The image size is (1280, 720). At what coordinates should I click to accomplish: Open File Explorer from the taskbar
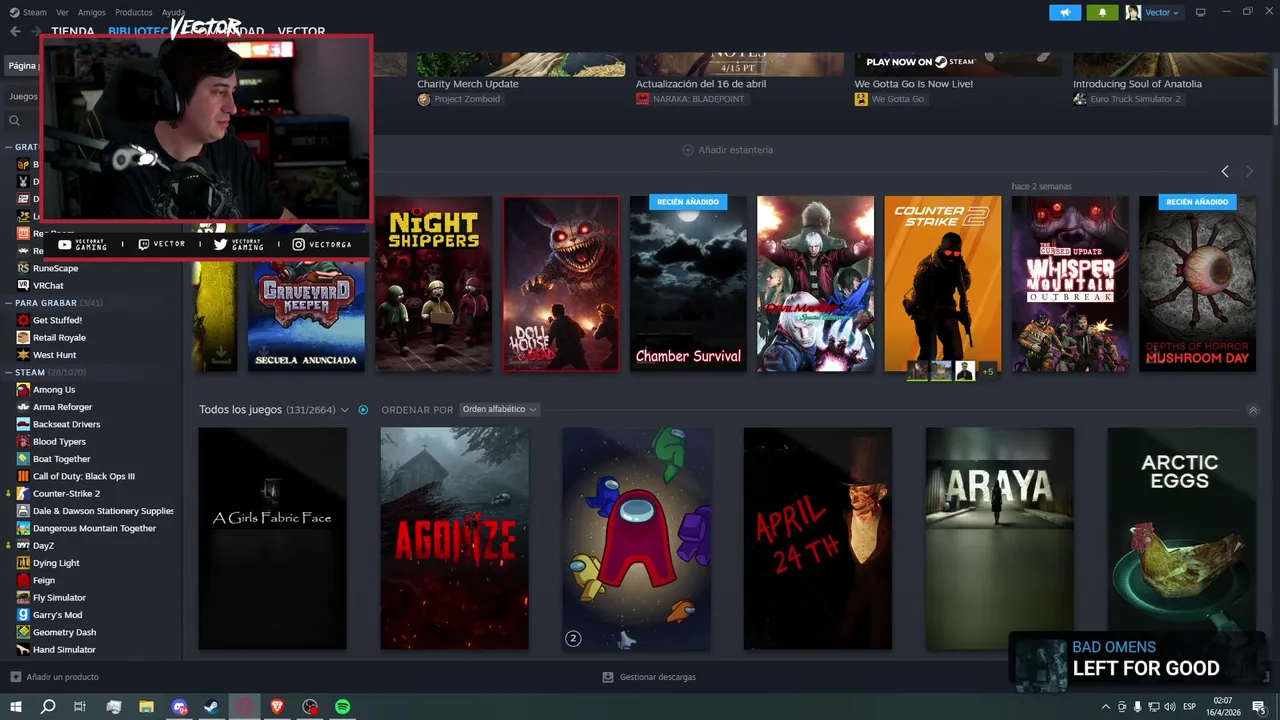pos(146,707)
